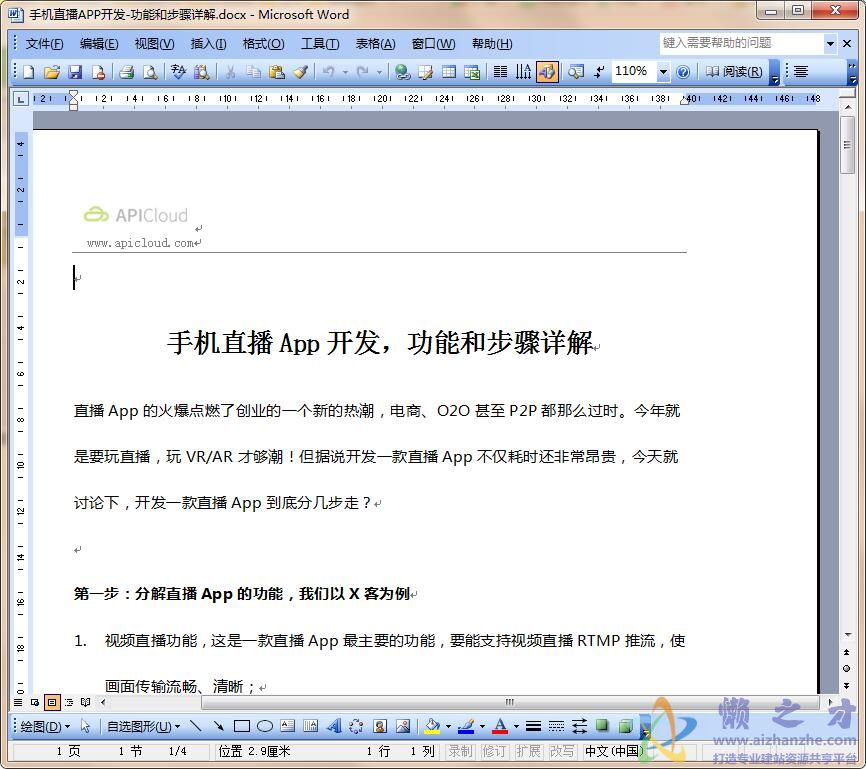Click the Change Text Direction icon

[523, 72]
